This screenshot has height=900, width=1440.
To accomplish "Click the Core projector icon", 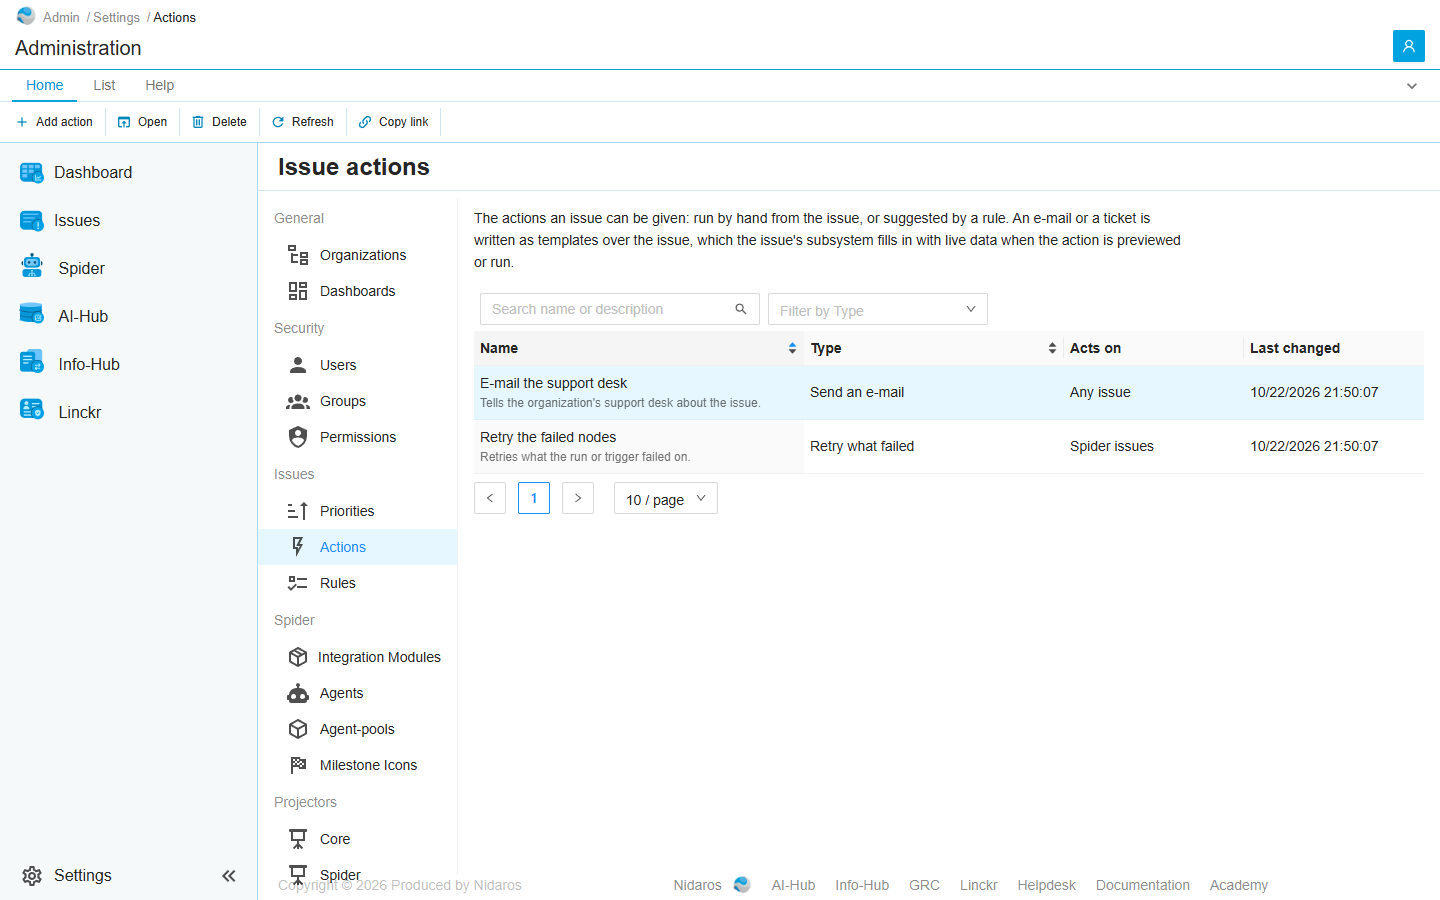I will (298, 839).
